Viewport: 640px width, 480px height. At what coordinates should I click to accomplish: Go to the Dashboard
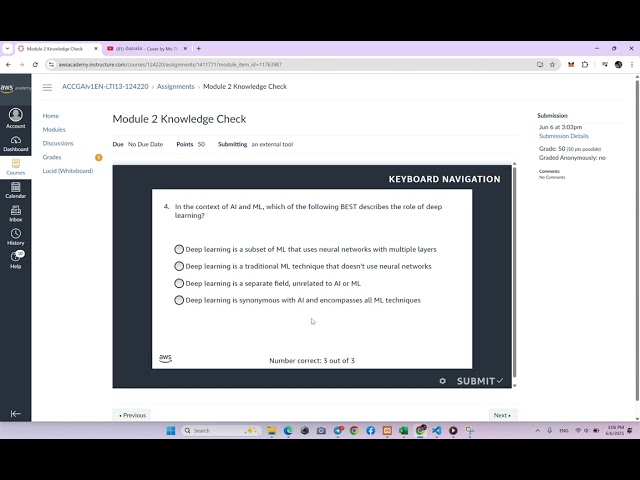coord(16,144)
